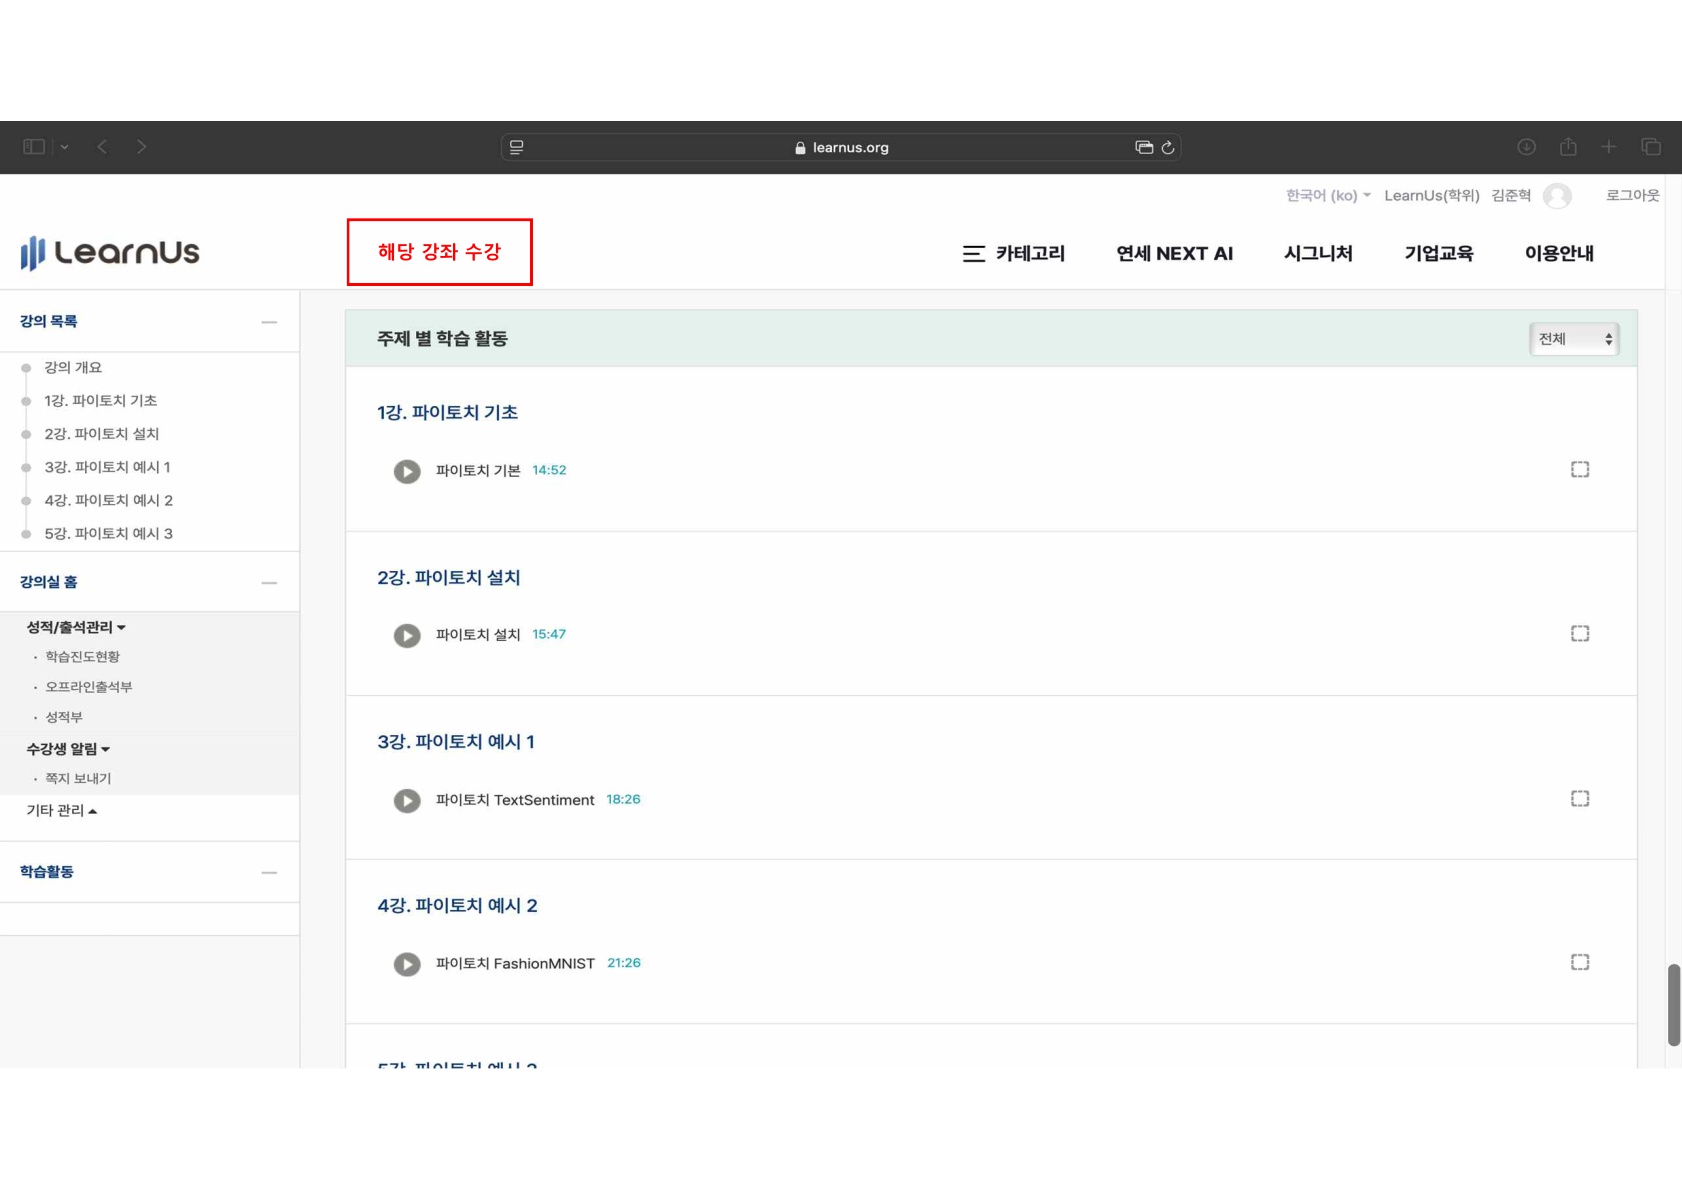This screenshot has width=1682, height=1190.
Task: Play the 파이토치 TextSentiment video
Action: pyautogui.click(x=407, y=800)
